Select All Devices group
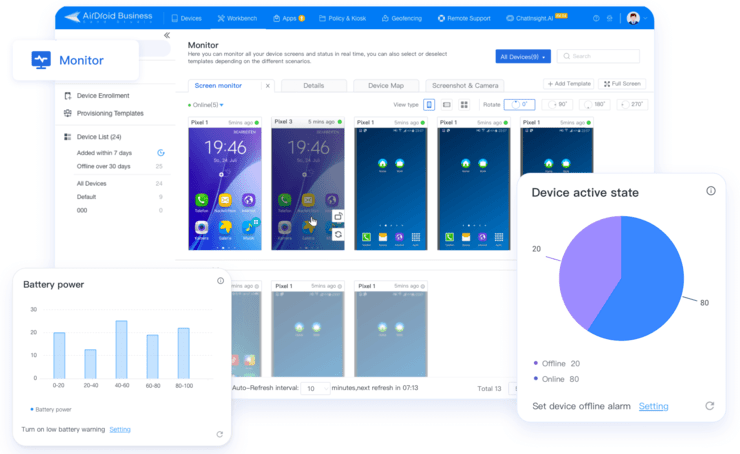 point(92,184)
